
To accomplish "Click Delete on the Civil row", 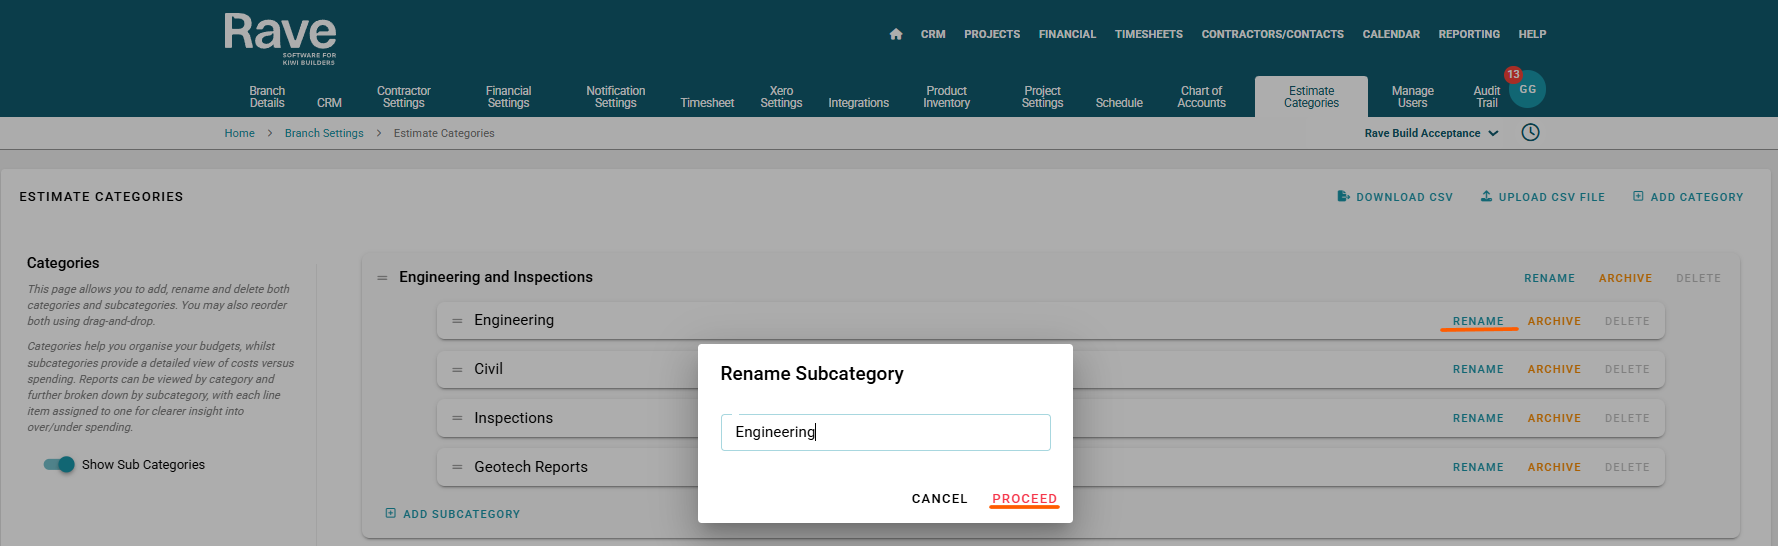I will tap(1627, 369).
